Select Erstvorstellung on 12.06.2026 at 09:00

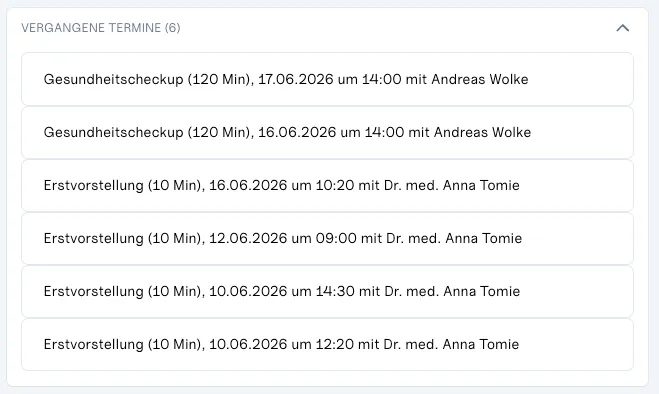click(327, 238)
